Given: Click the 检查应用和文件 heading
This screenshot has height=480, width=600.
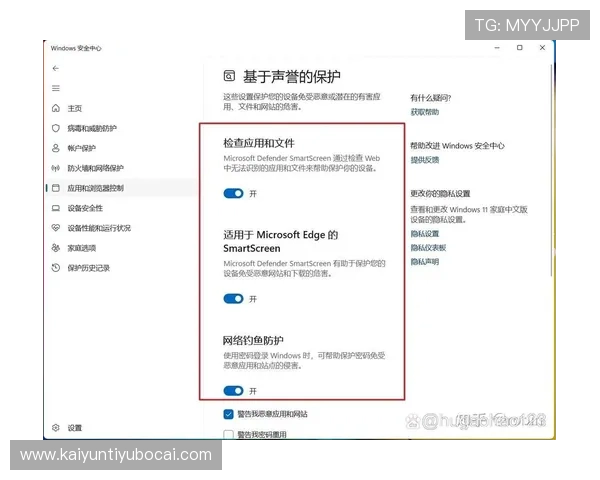Looking at the screenshot, I should [x=259, y=143].
